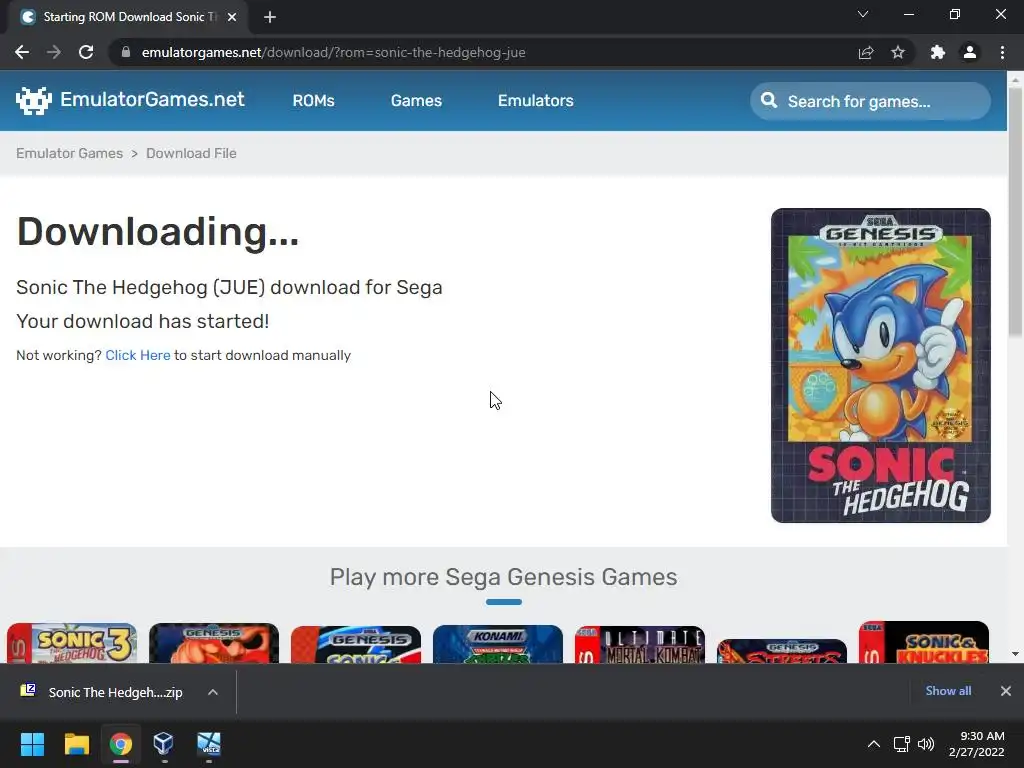
Task: Click the browser forward arrow
Action: [x=54, y=52]
